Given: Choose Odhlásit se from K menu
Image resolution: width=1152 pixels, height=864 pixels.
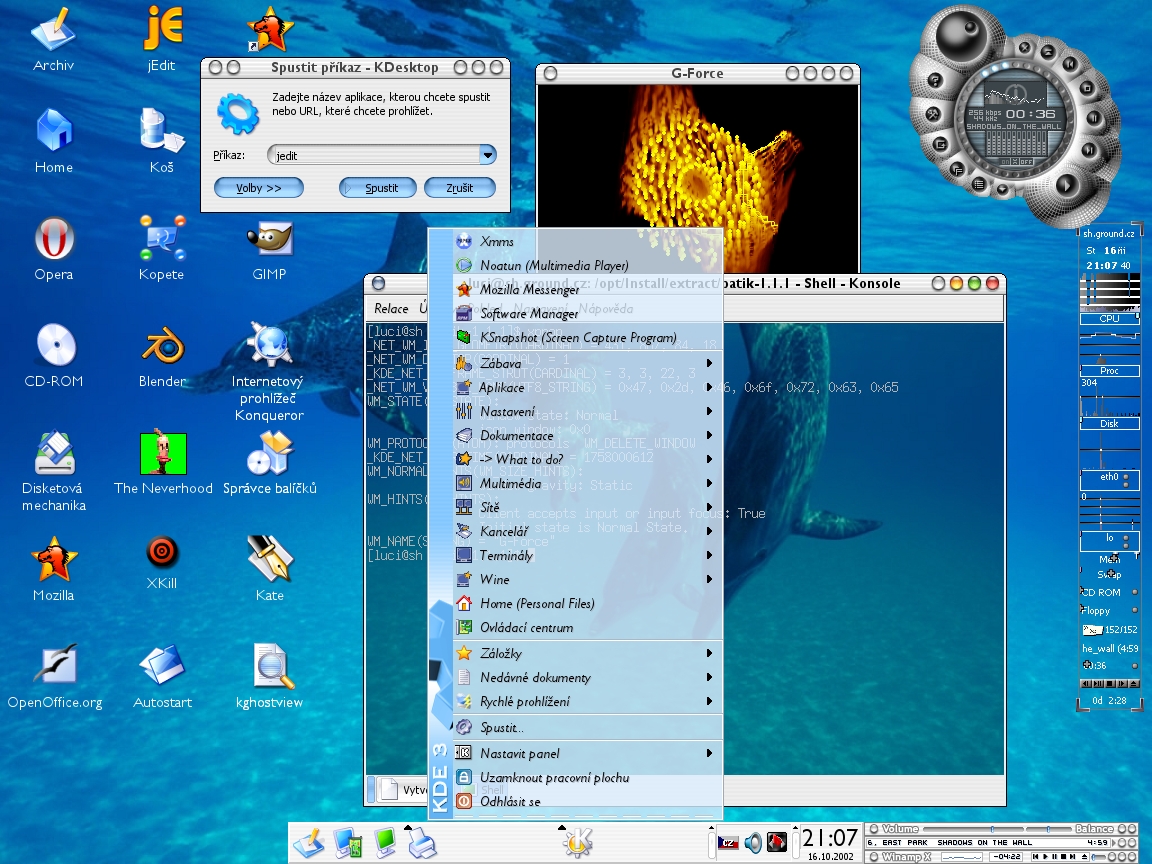Looking at the screenshot, I should 588,802.
